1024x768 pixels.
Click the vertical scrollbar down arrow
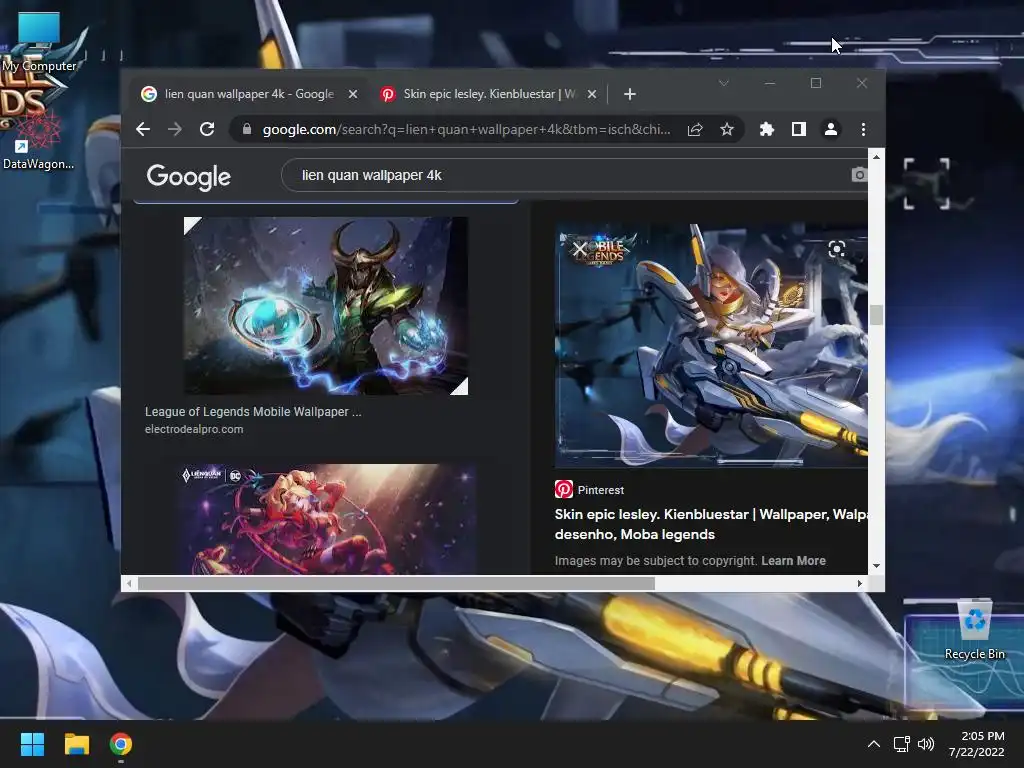point(876,566)
